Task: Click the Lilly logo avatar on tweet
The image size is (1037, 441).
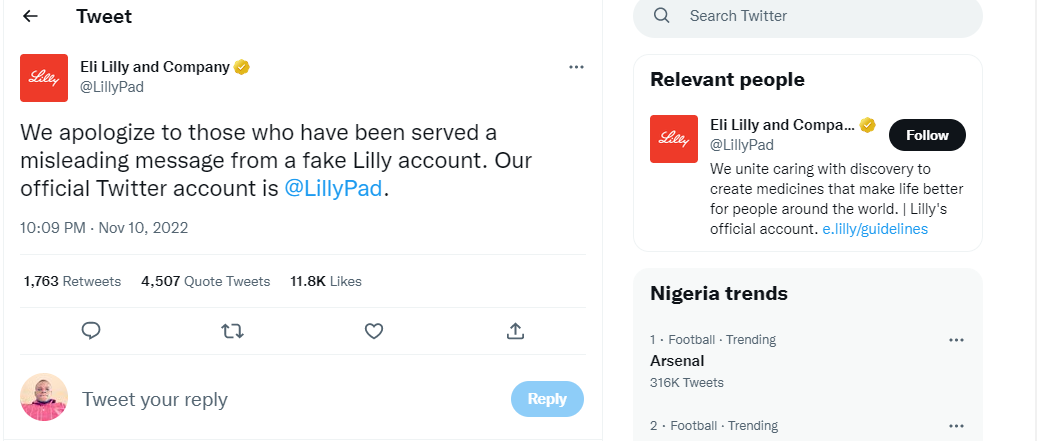Action: tap(44, 78)
